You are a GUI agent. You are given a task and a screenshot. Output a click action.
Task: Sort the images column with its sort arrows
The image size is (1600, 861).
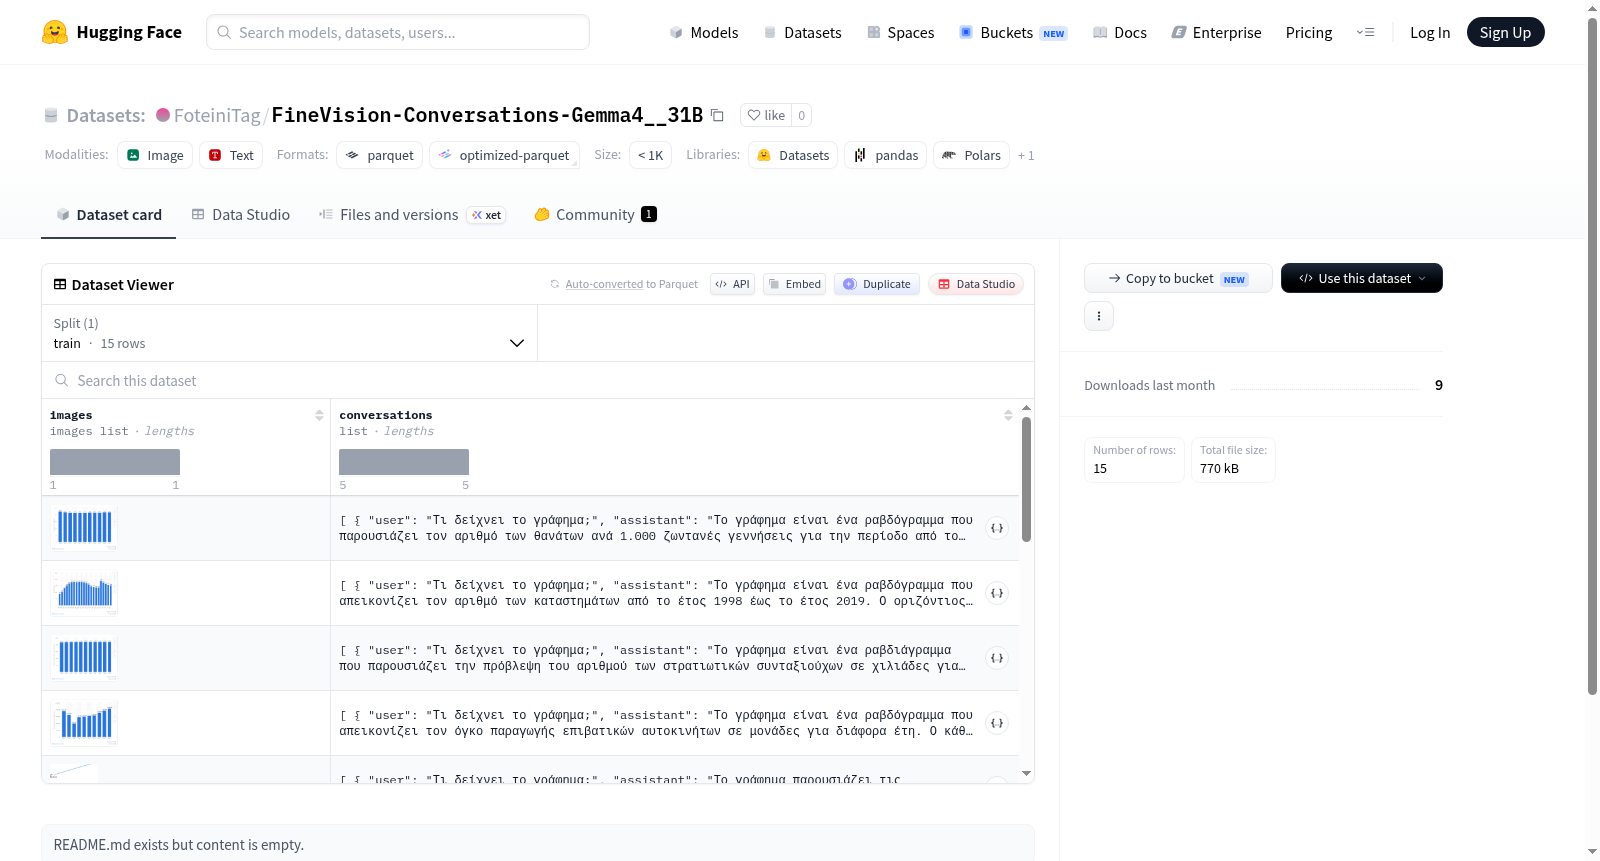319,415
